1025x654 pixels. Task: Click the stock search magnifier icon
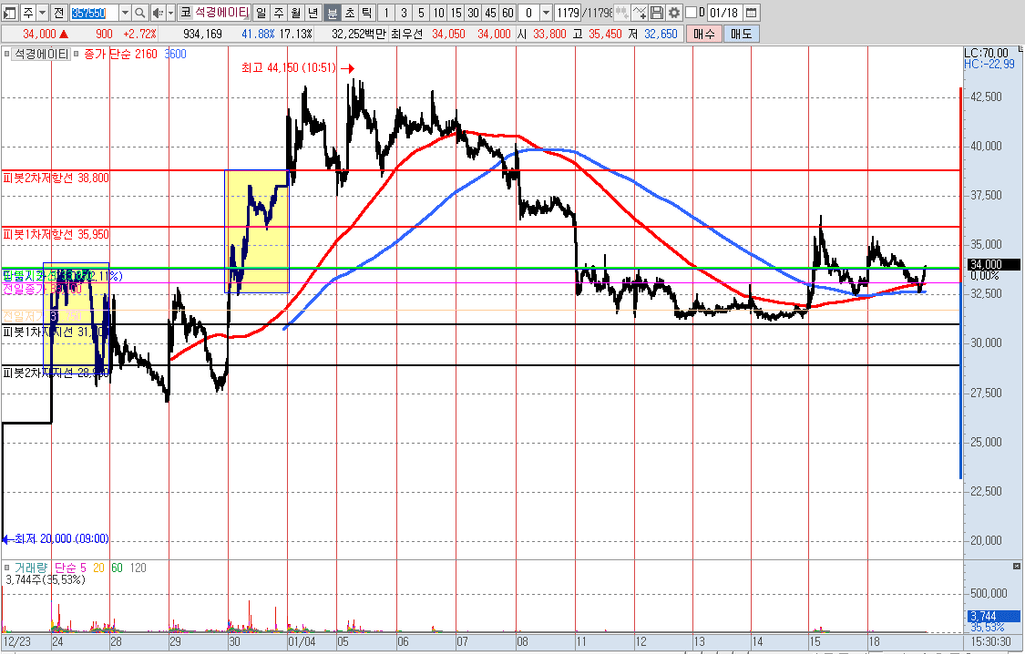click(140, 13)
